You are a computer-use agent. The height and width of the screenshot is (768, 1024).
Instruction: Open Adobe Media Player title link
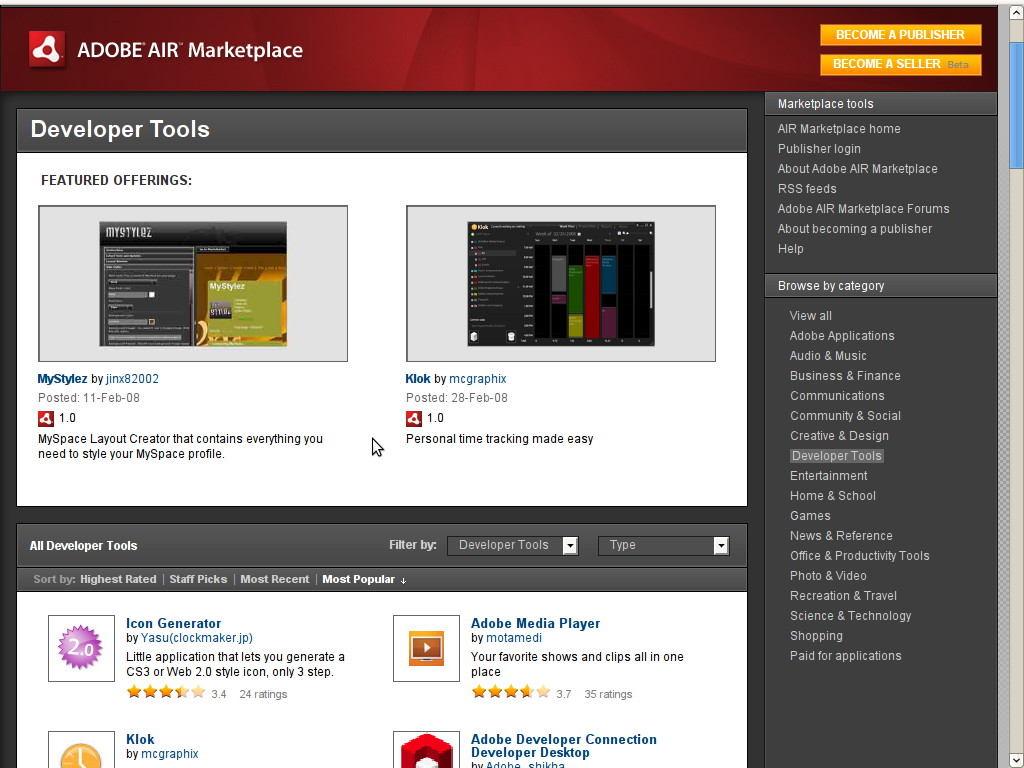pyautogui.click(x=536, y=624)
